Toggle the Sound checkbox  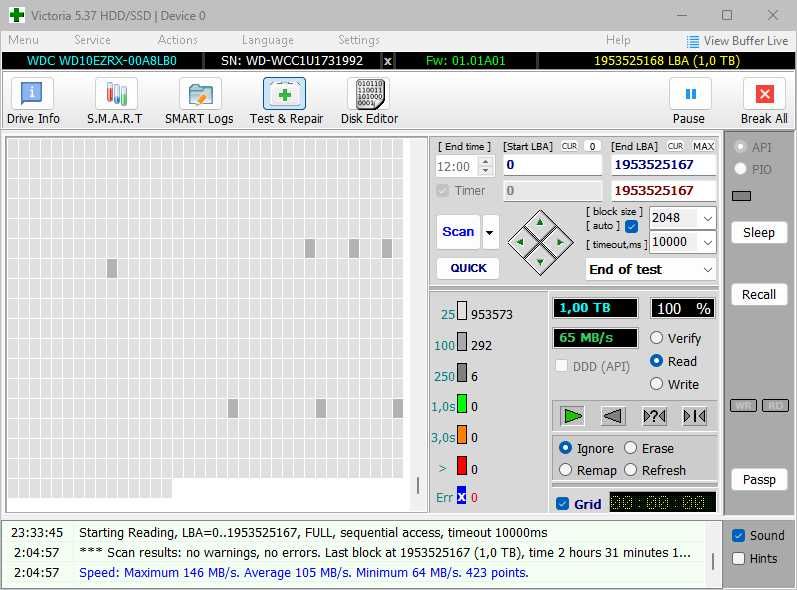[739, 535]
